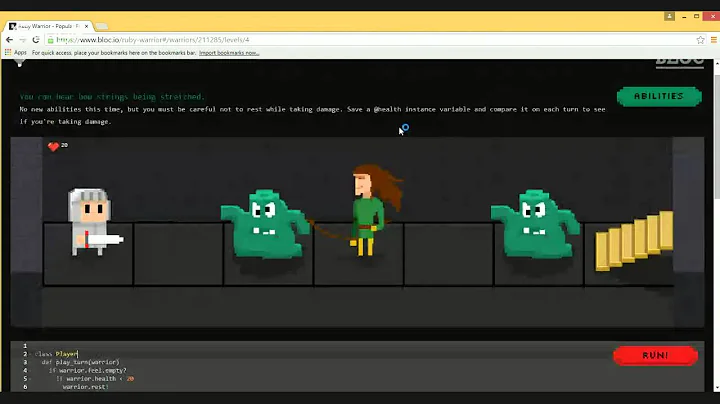Click the Import bookmarks now link
The height and width of the screenshot is (404, 720).
point(229,53)
